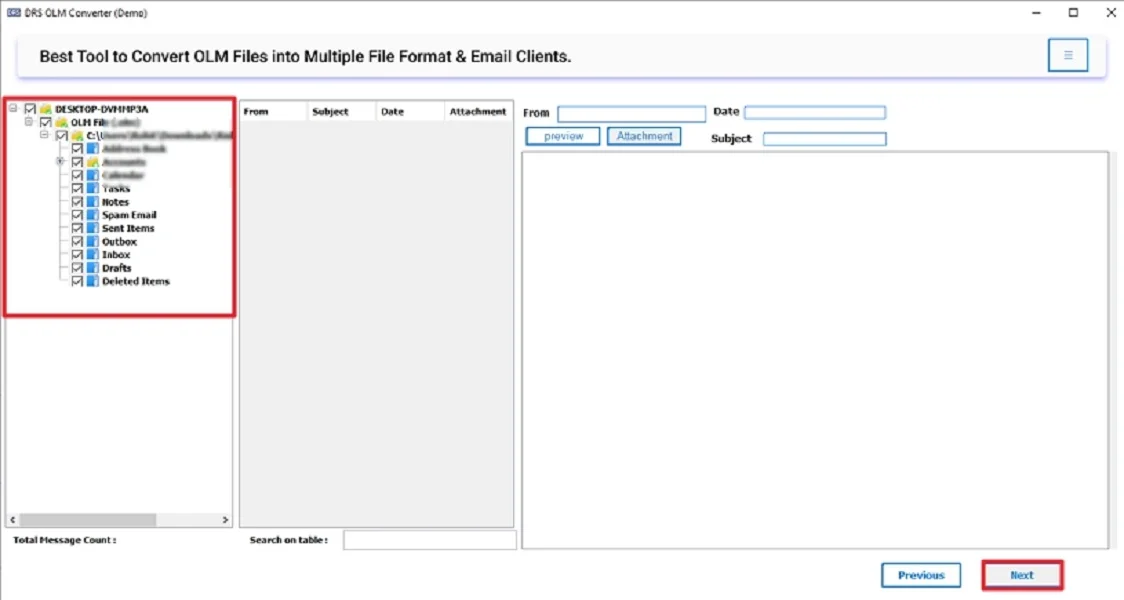The width and height of the screenshot is (1124, 600).
Task: Expand the Accounts tree node
Action: tap(60, 161)
